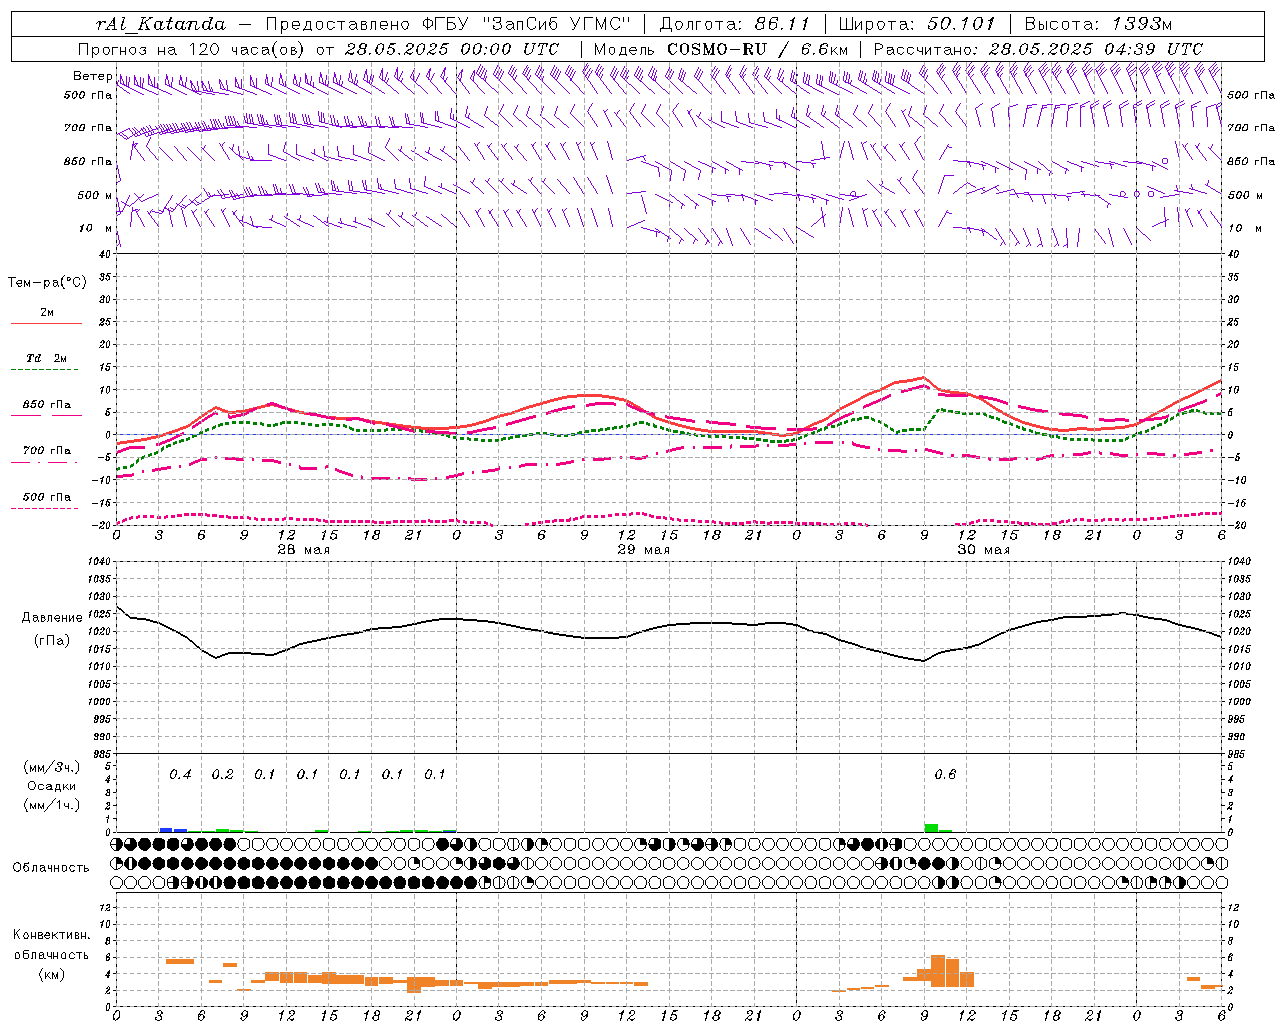Click the '2м' temperature legend entry
The image size is (1280, 1024).
point(47,313)
